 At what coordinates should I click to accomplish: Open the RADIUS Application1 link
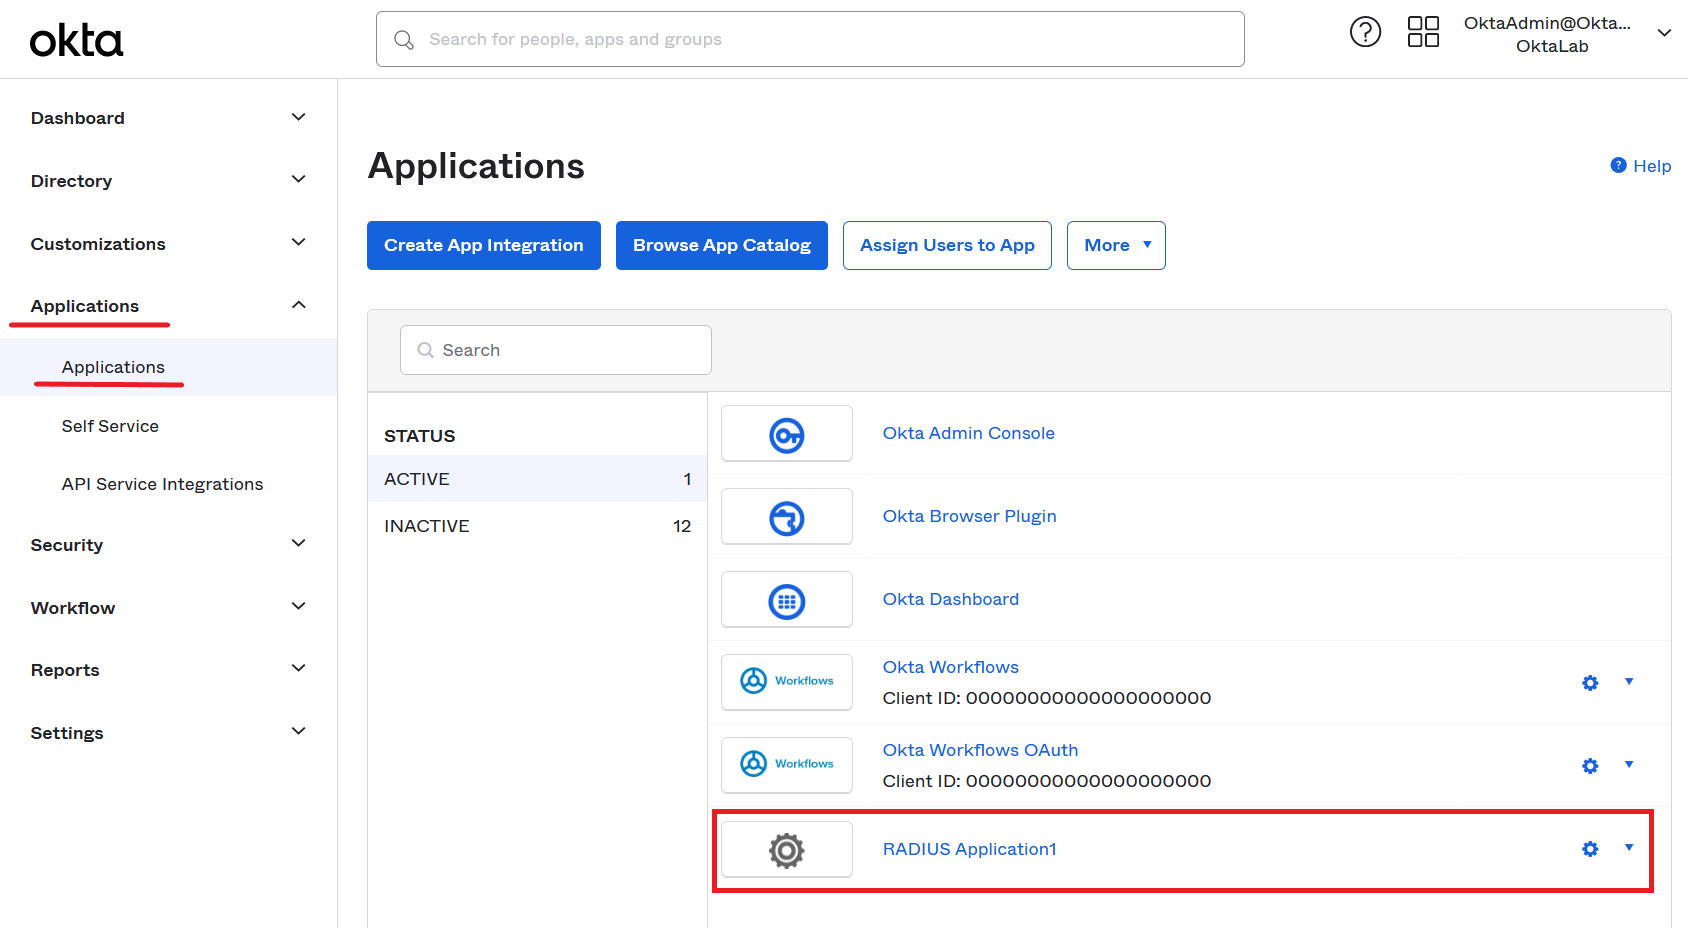(969, 849)
